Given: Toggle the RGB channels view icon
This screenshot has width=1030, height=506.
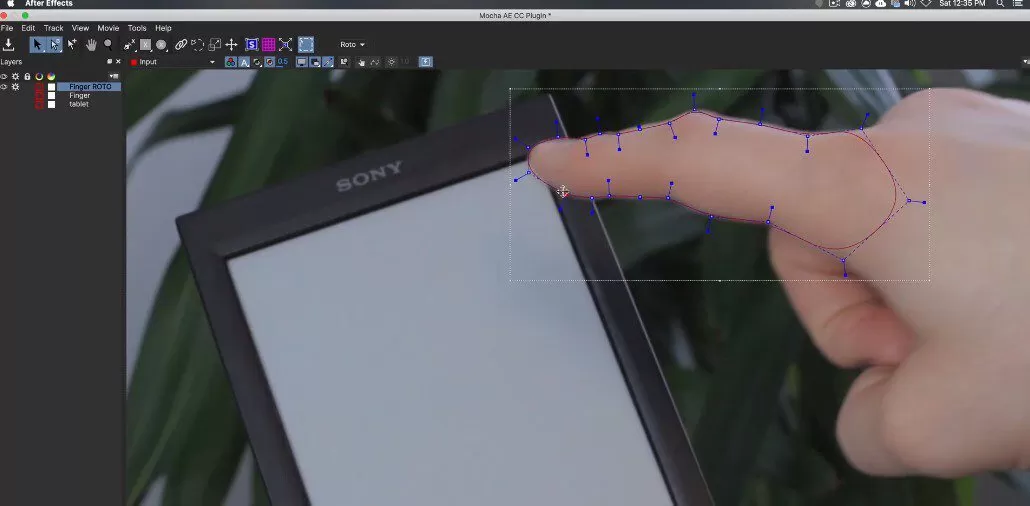Looking at the screenshot, I should pyautogui.click(x=231, y=62).
